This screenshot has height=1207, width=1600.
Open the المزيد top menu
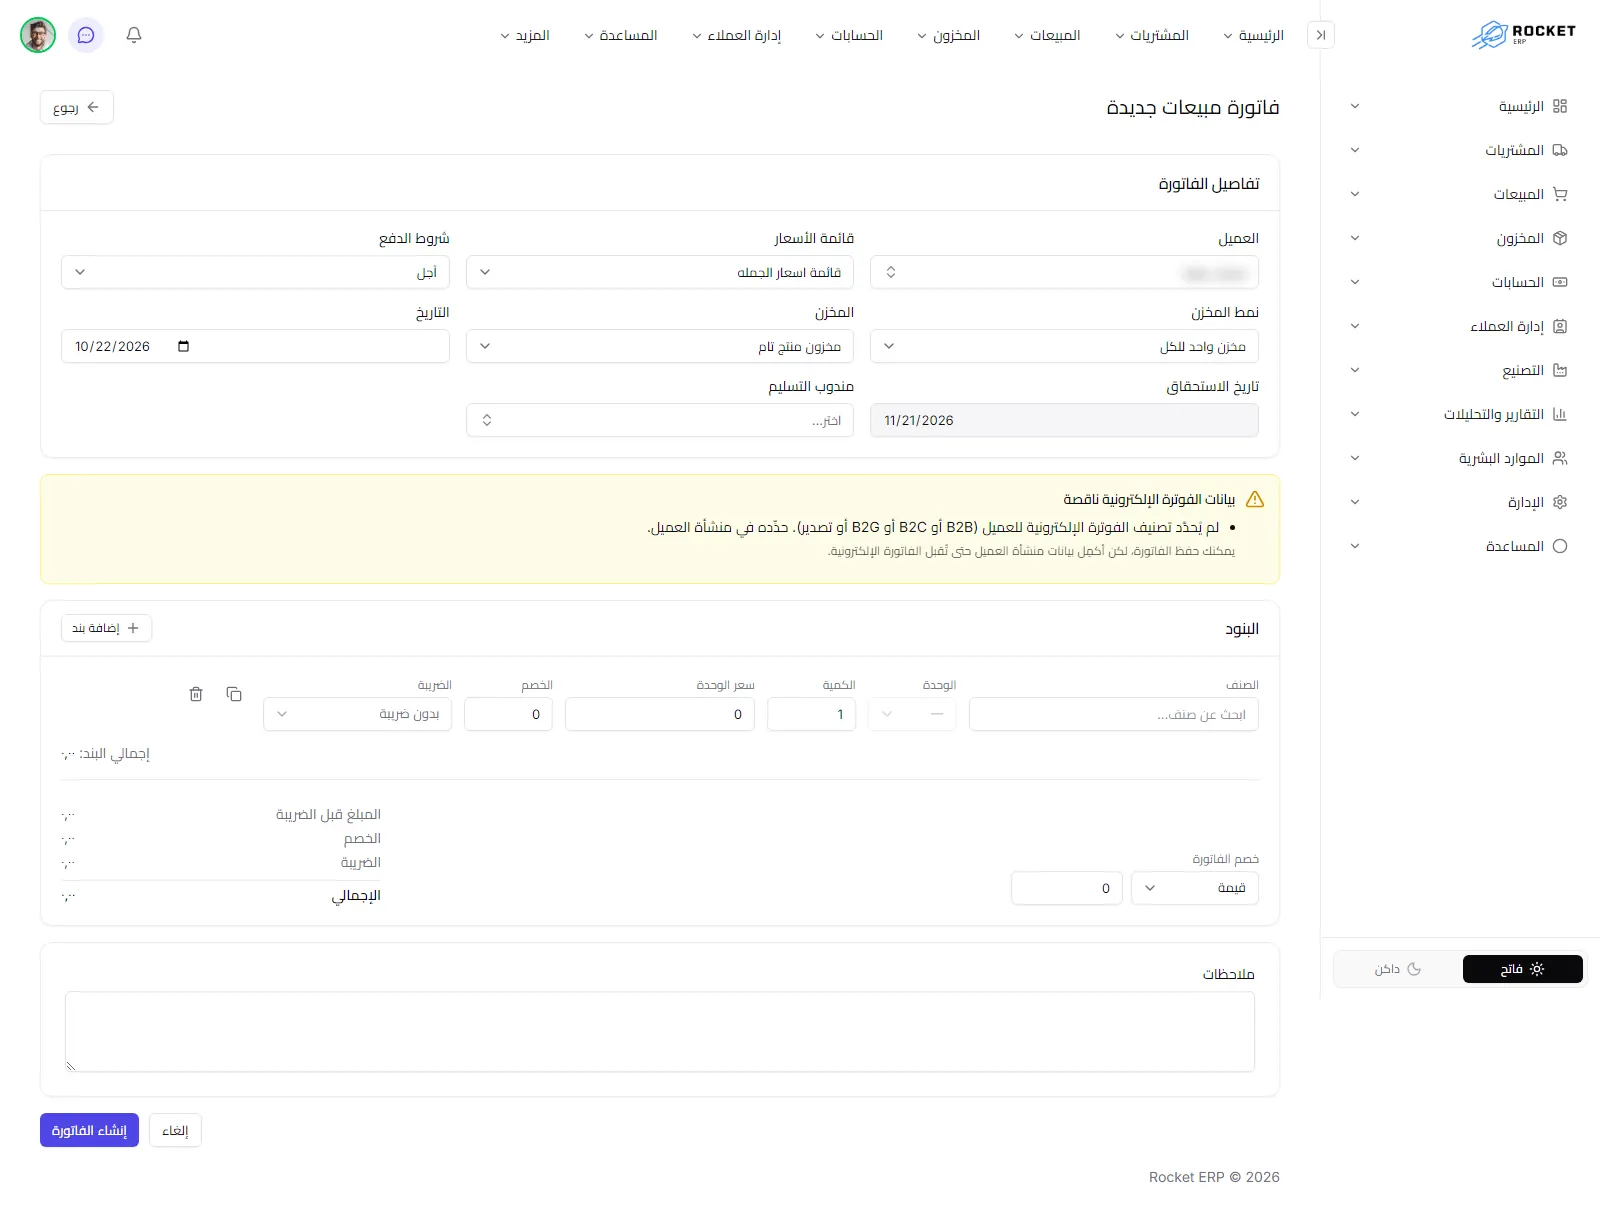(x=525, y=35)
